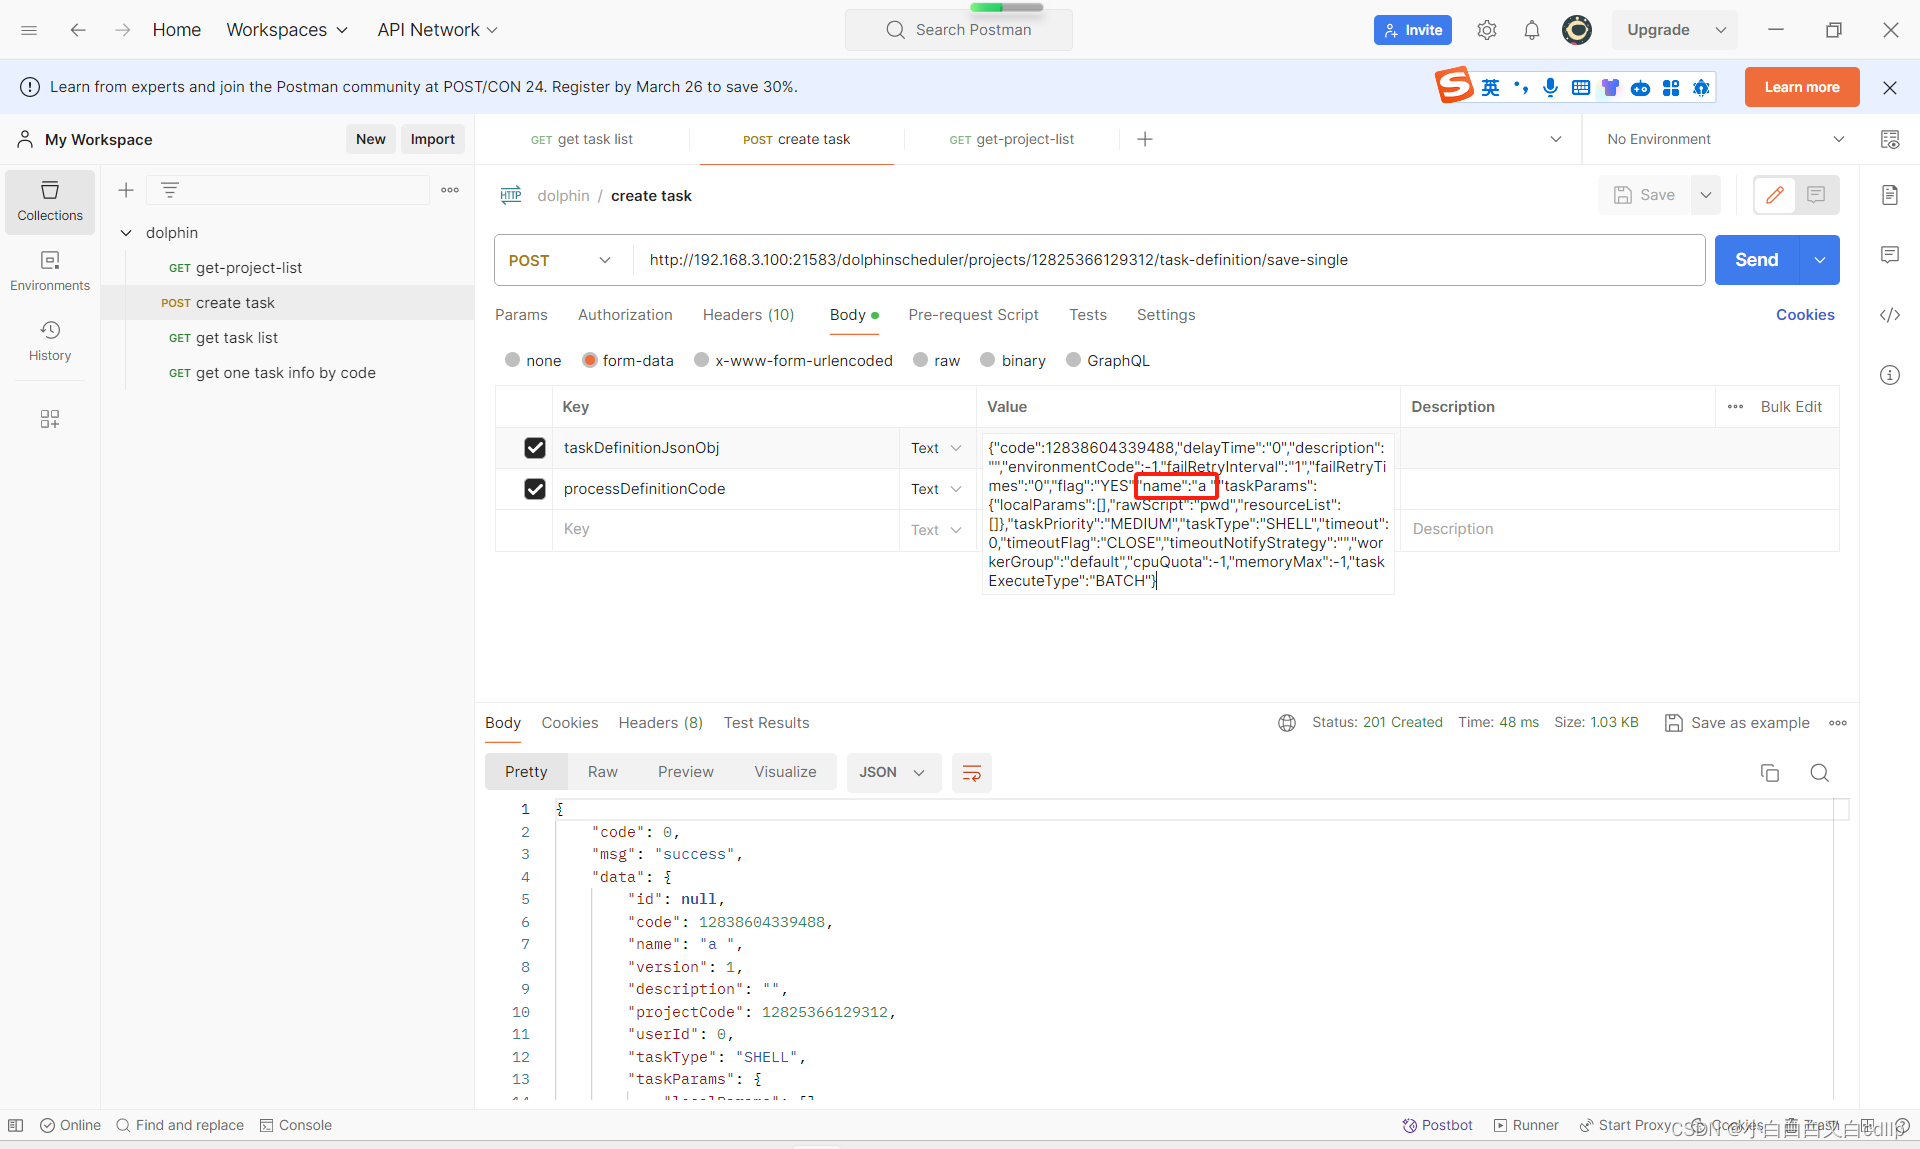
Task: Open the response more options dots
Action: (x=1838, y=723)
